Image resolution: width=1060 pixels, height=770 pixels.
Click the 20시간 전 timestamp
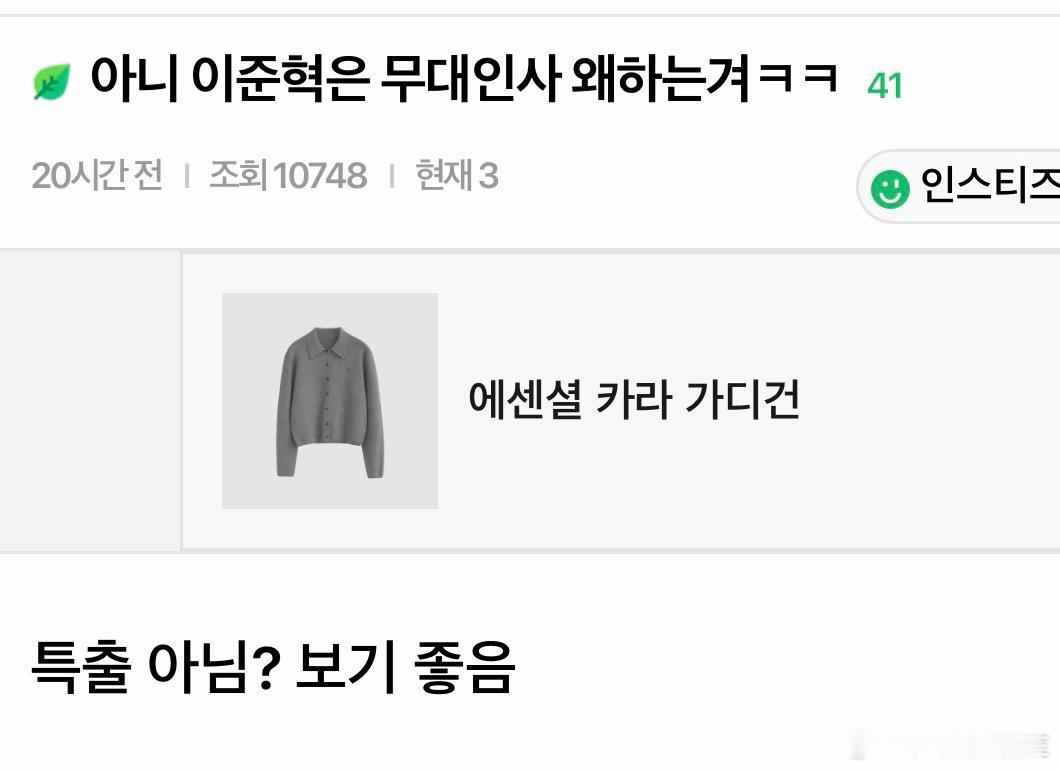(x=97, y=176)
